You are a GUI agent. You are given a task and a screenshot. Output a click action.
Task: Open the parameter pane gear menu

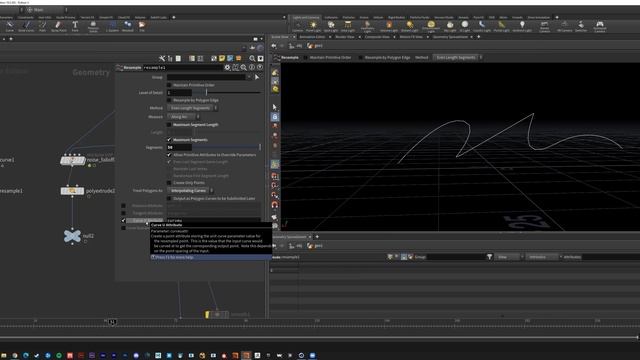227,67
